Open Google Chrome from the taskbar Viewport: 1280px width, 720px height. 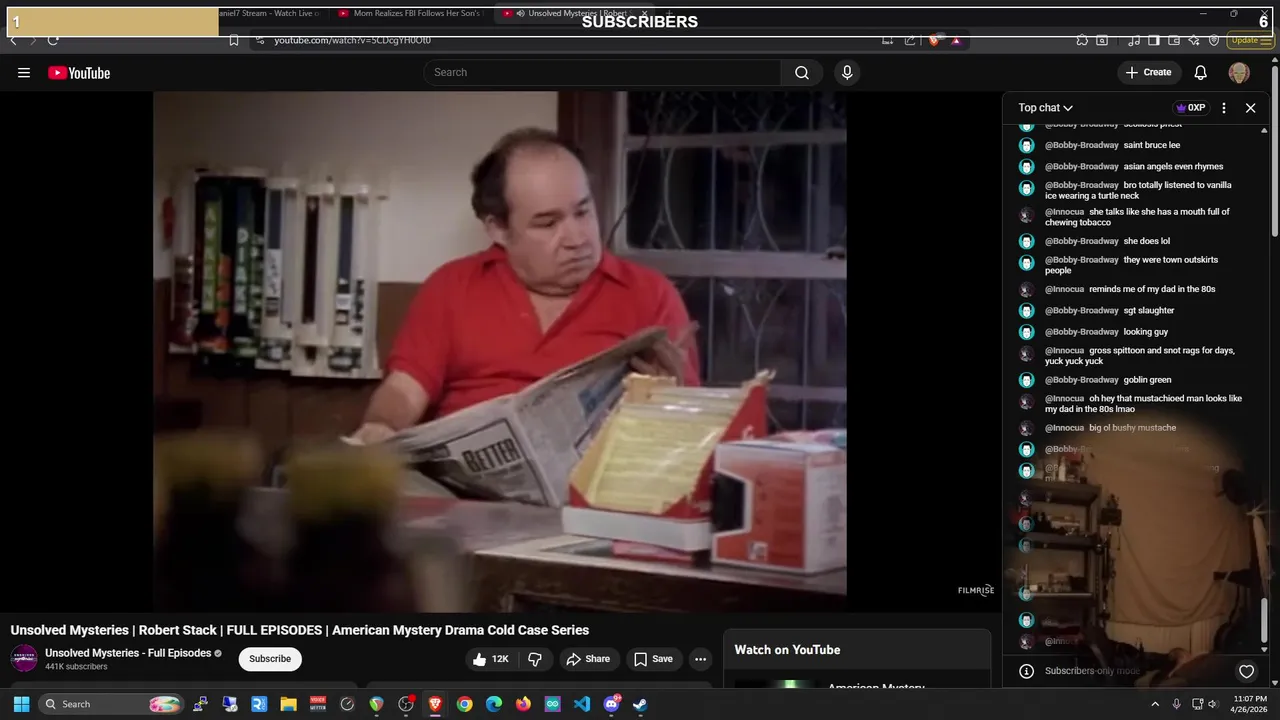(465, 704)
